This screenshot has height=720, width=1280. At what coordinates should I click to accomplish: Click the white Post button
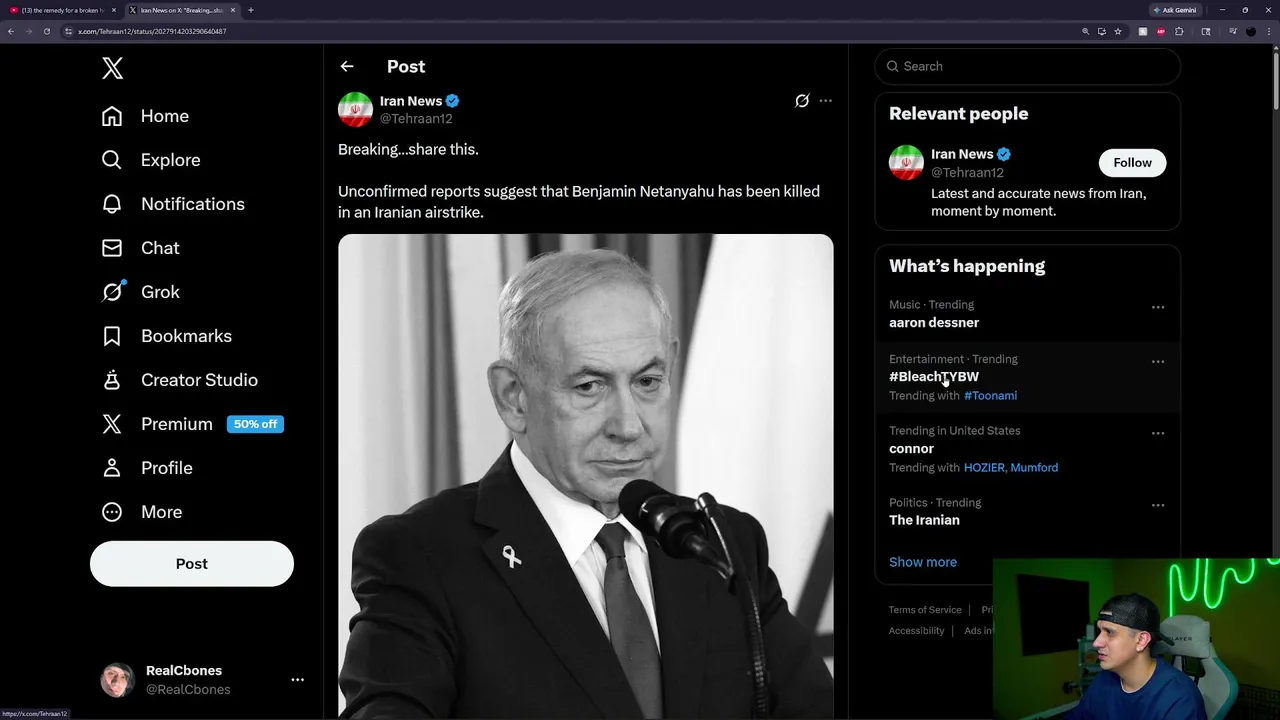click(192, 564)
